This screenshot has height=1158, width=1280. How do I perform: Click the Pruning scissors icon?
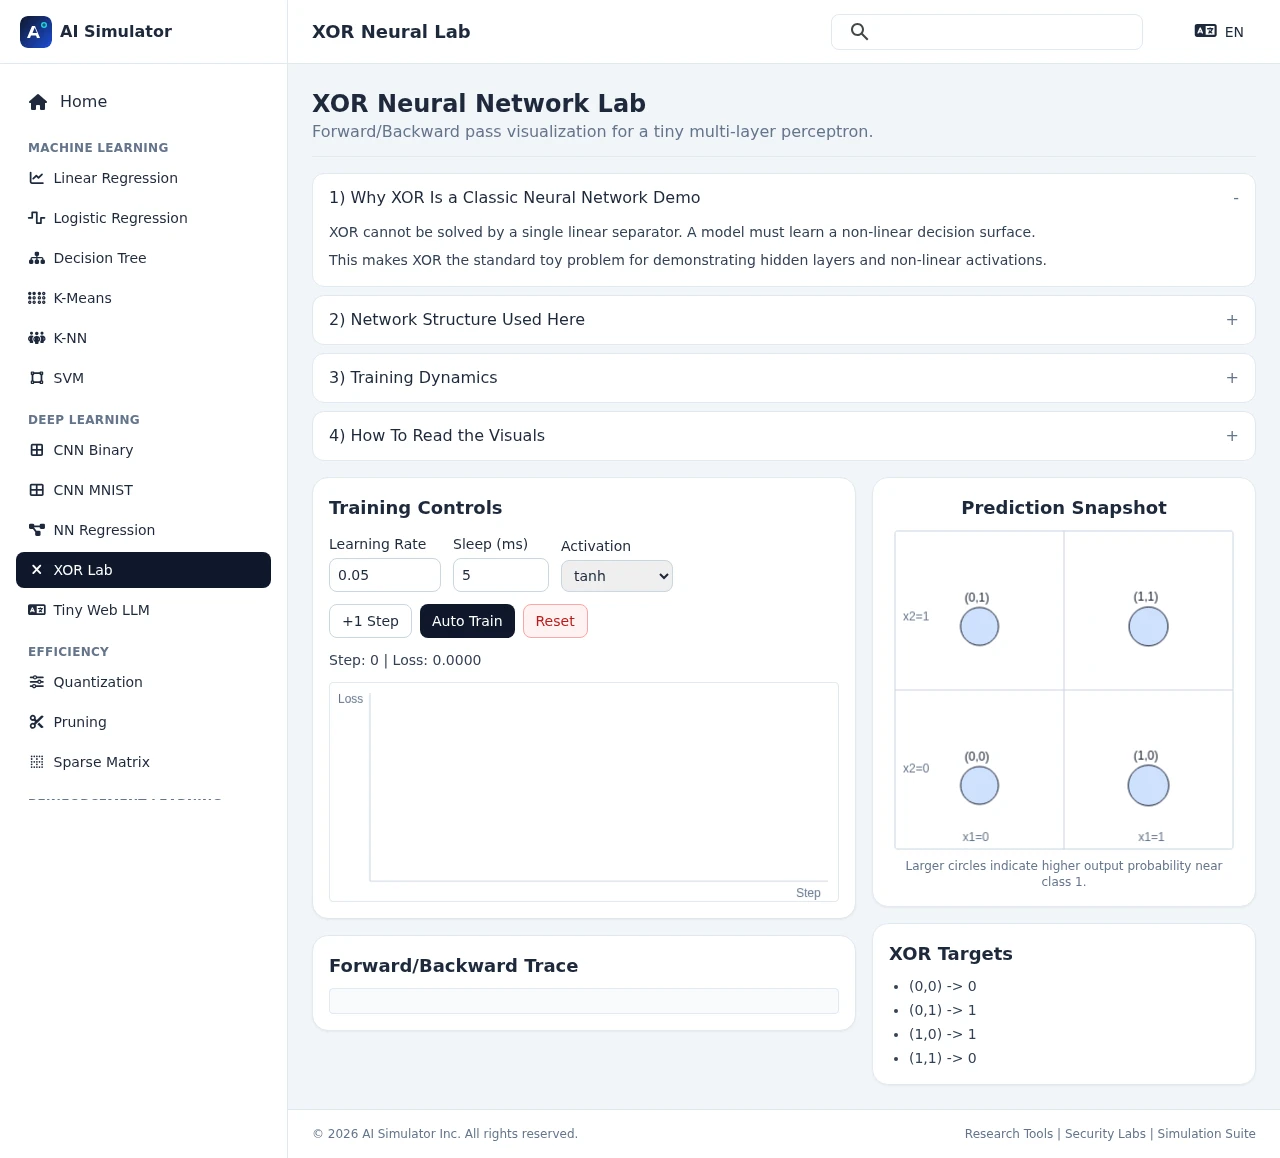[37, 722]
